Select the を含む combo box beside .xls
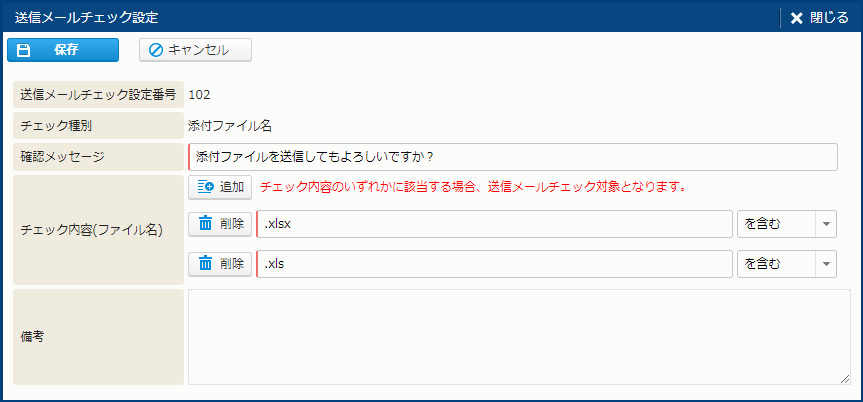 [x=776, y=264]
